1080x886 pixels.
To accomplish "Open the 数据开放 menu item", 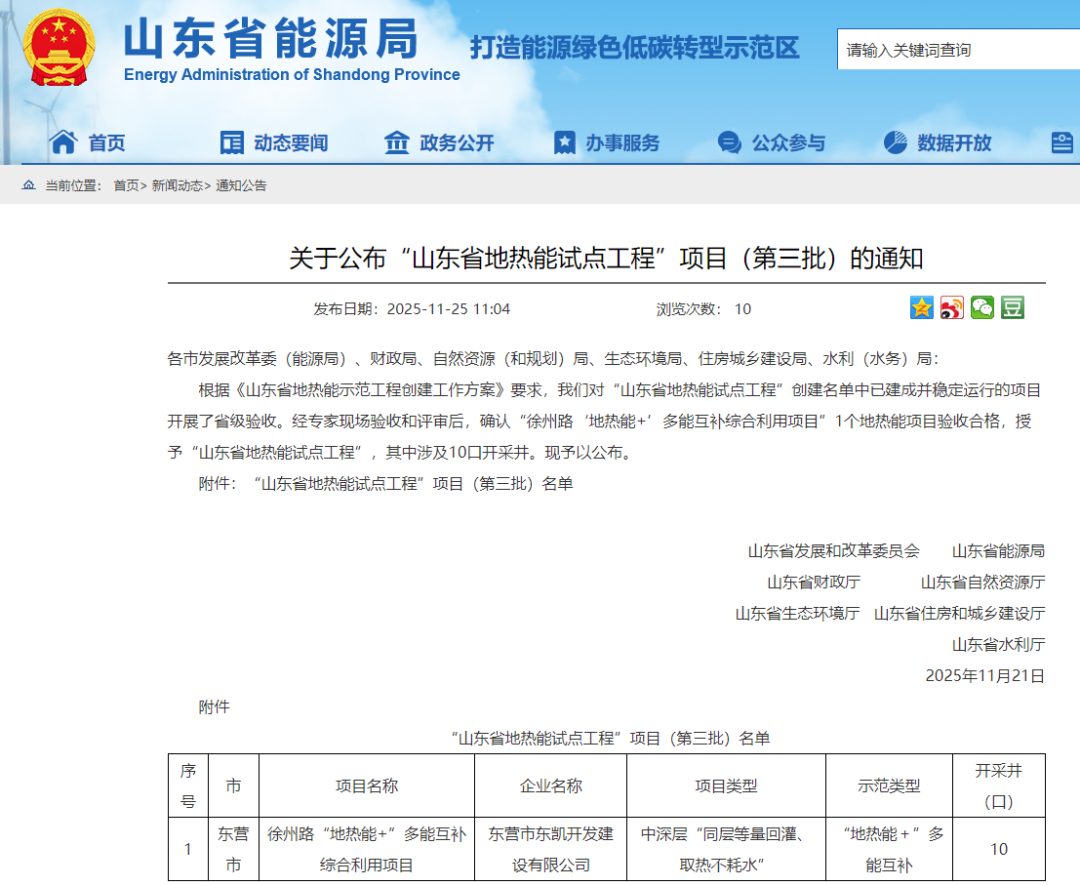I will [x=954, y=143].
